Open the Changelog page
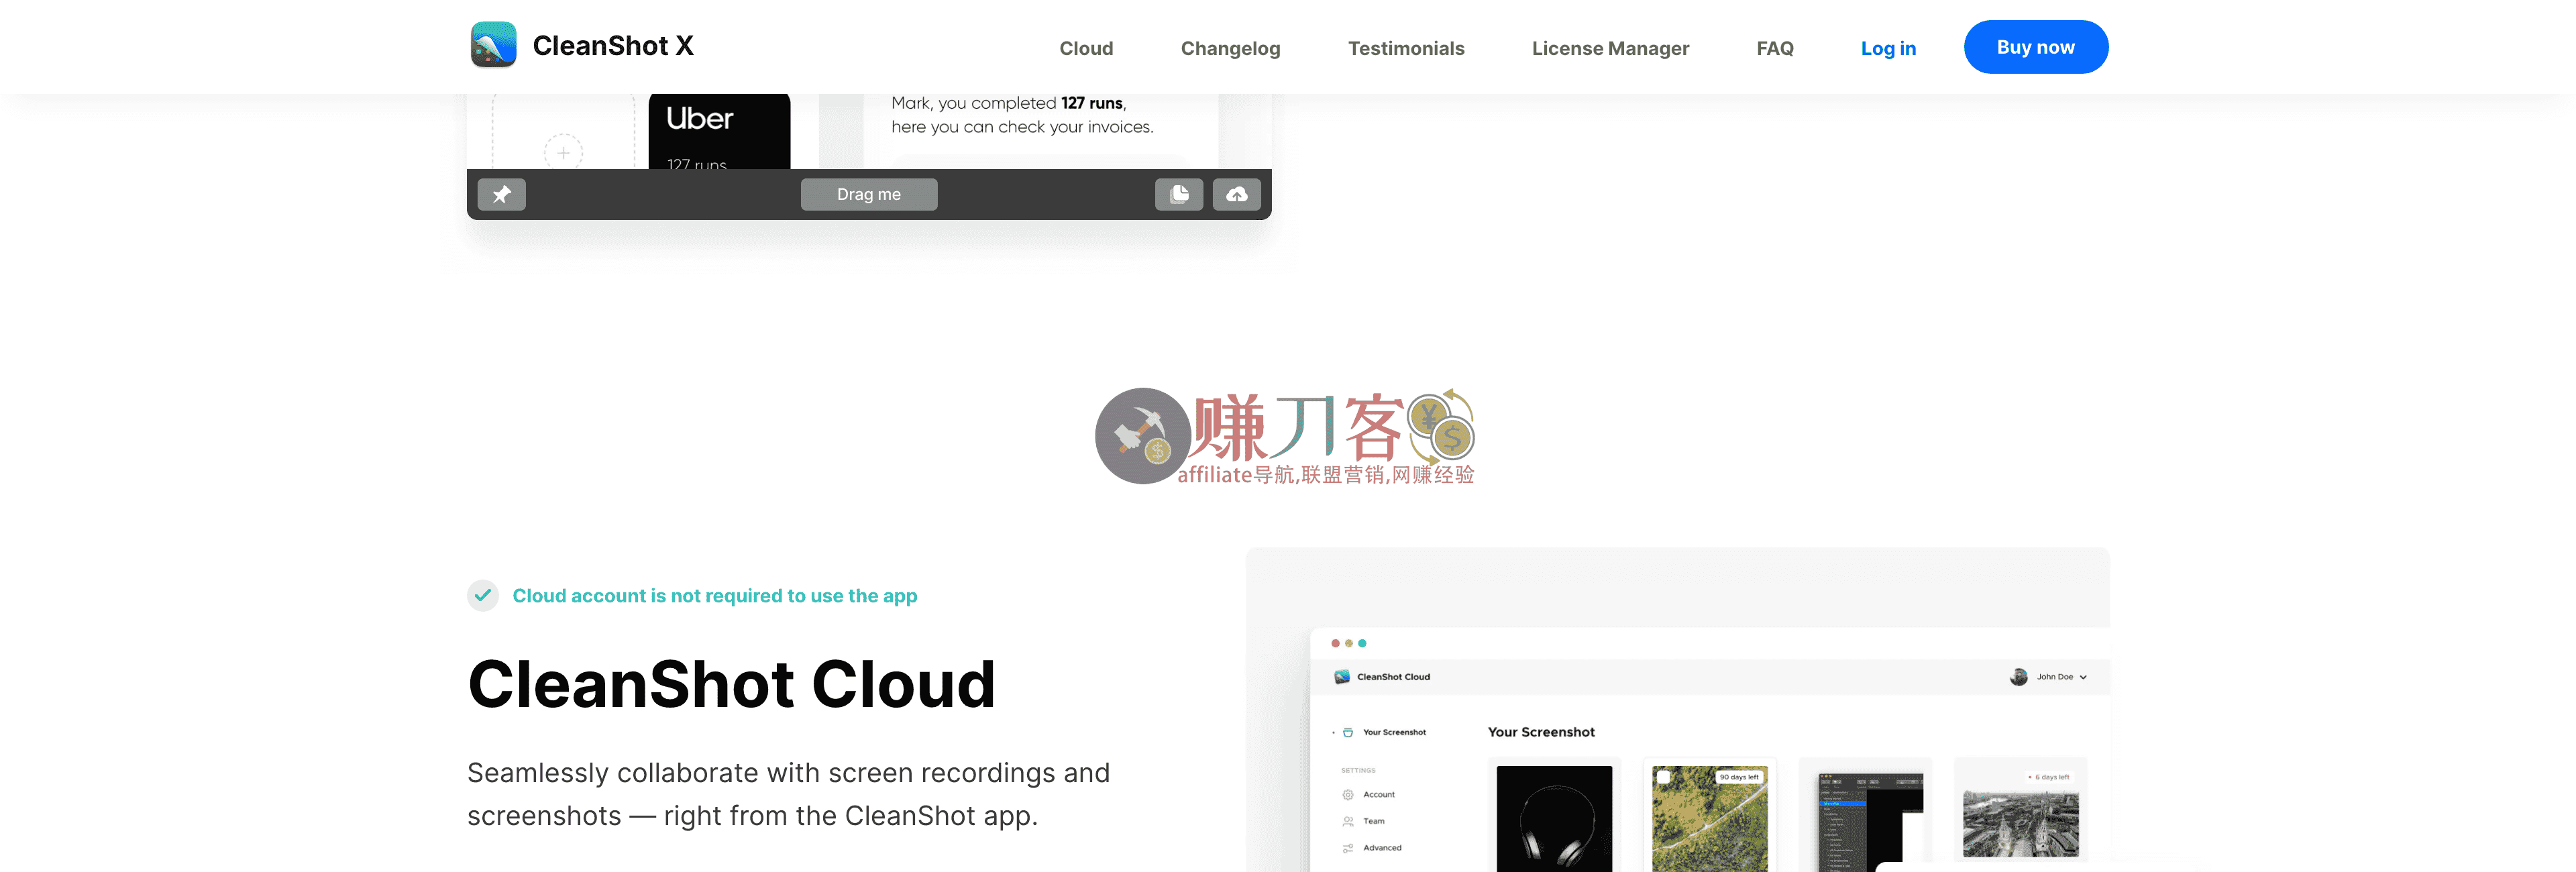This screenshot has height=872, width=2576. 1230,48
